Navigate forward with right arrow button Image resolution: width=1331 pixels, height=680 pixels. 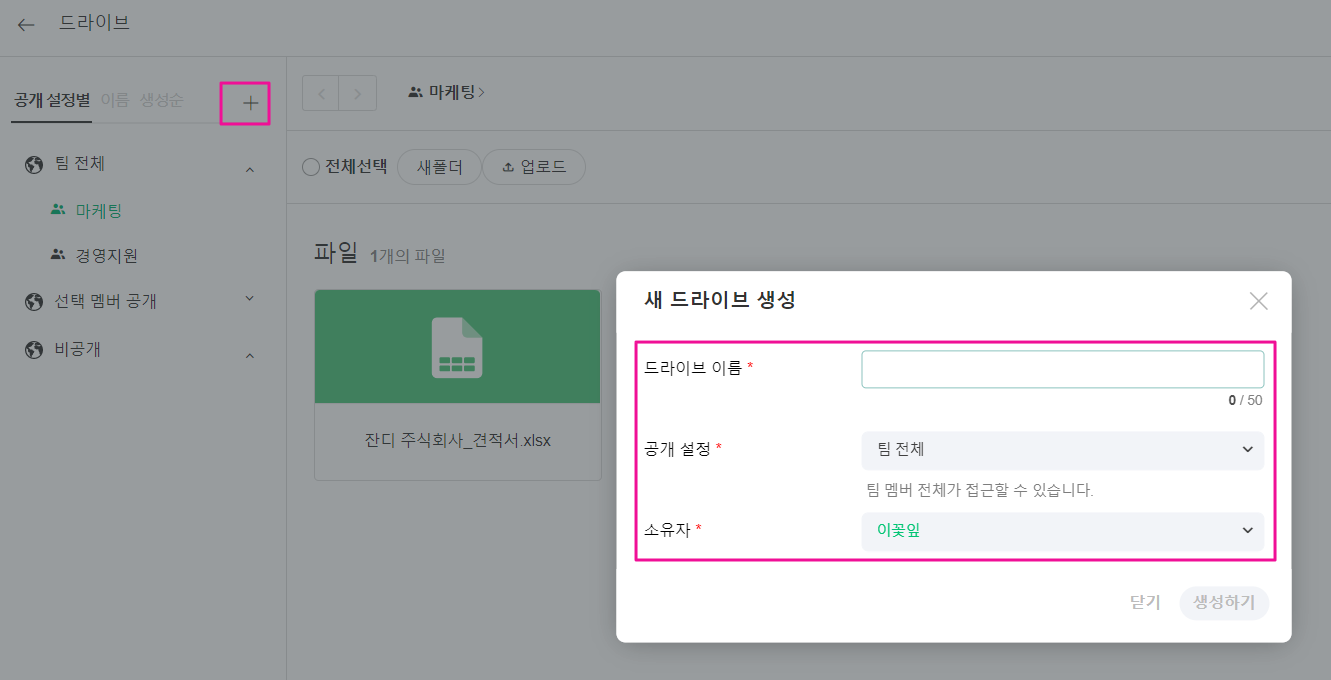click(x=358, y=93)
